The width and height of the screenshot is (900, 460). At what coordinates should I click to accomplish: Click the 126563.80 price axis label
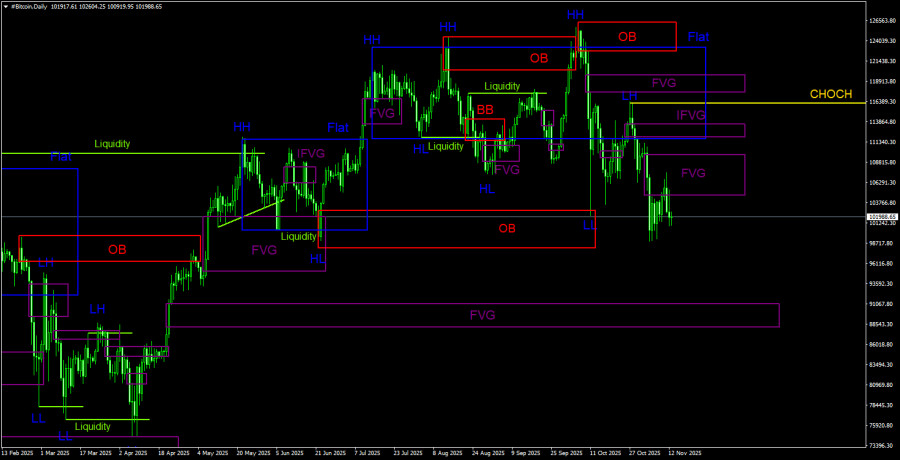click(881, 20)
